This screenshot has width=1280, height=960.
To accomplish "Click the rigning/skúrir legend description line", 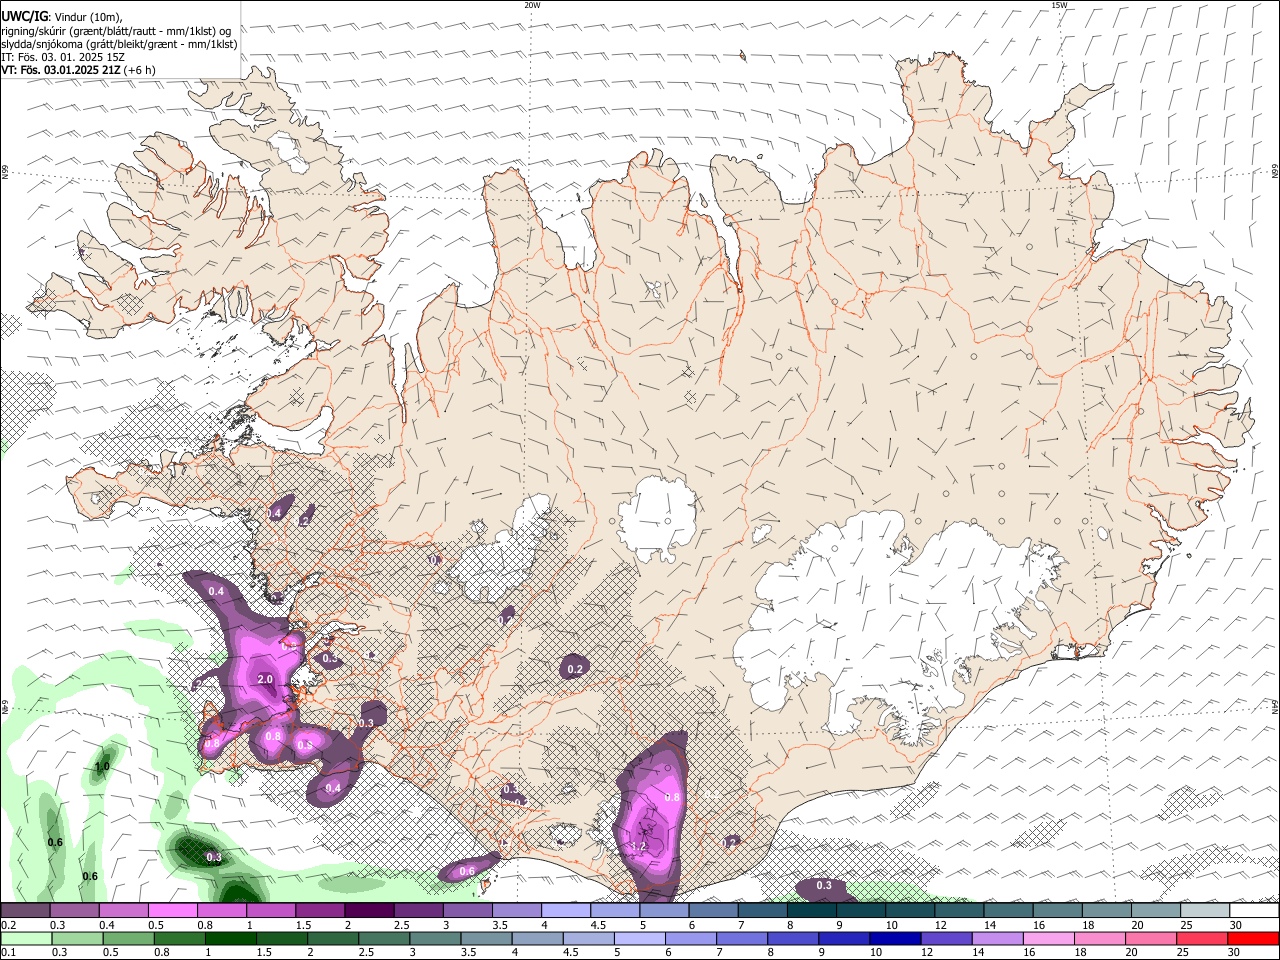I will 116,30.
